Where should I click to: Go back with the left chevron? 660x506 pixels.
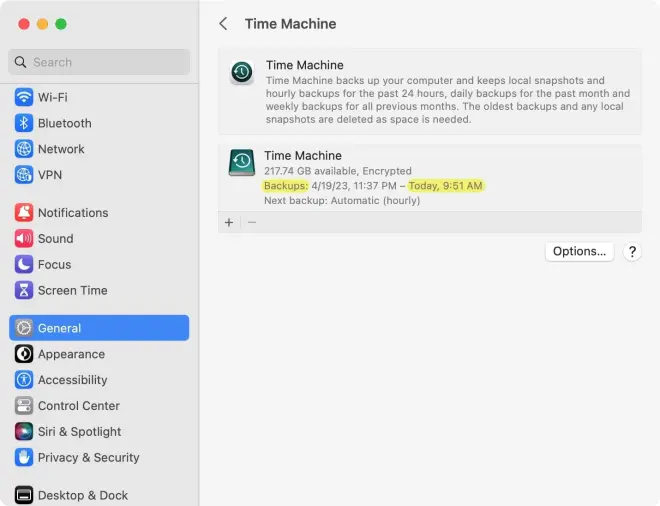point(224,24)
